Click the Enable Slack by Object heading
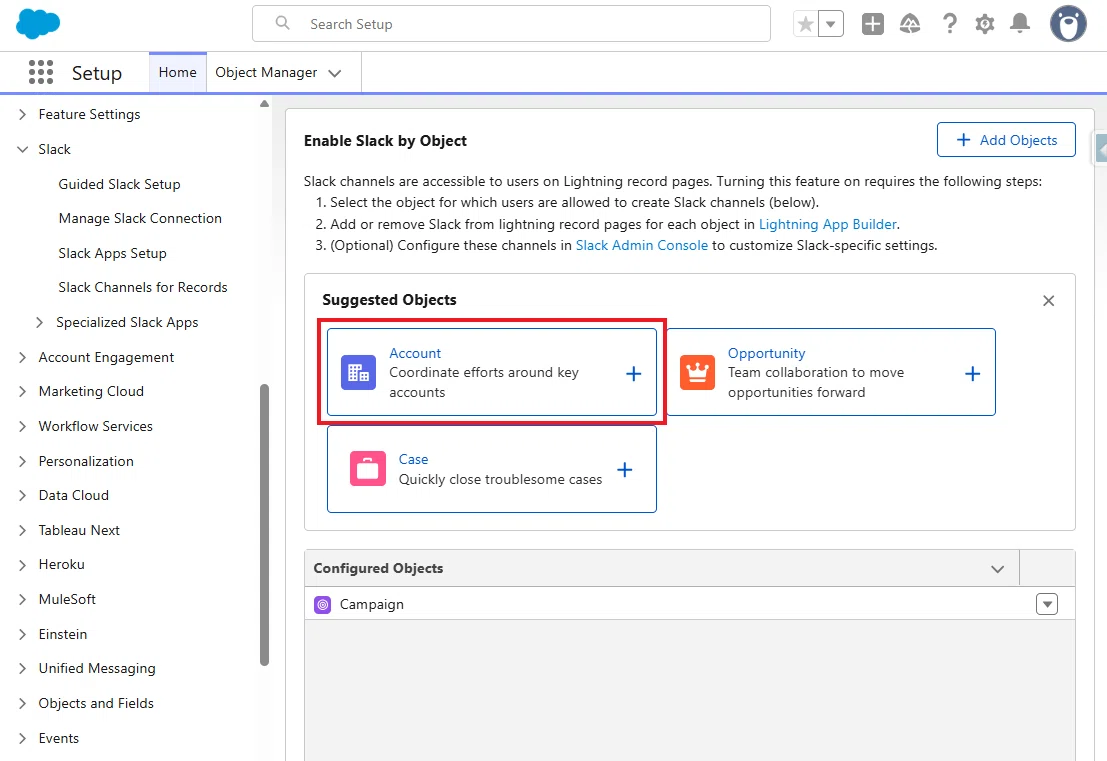This screenshot has width=1107, height=761. (x=385, y=141)
